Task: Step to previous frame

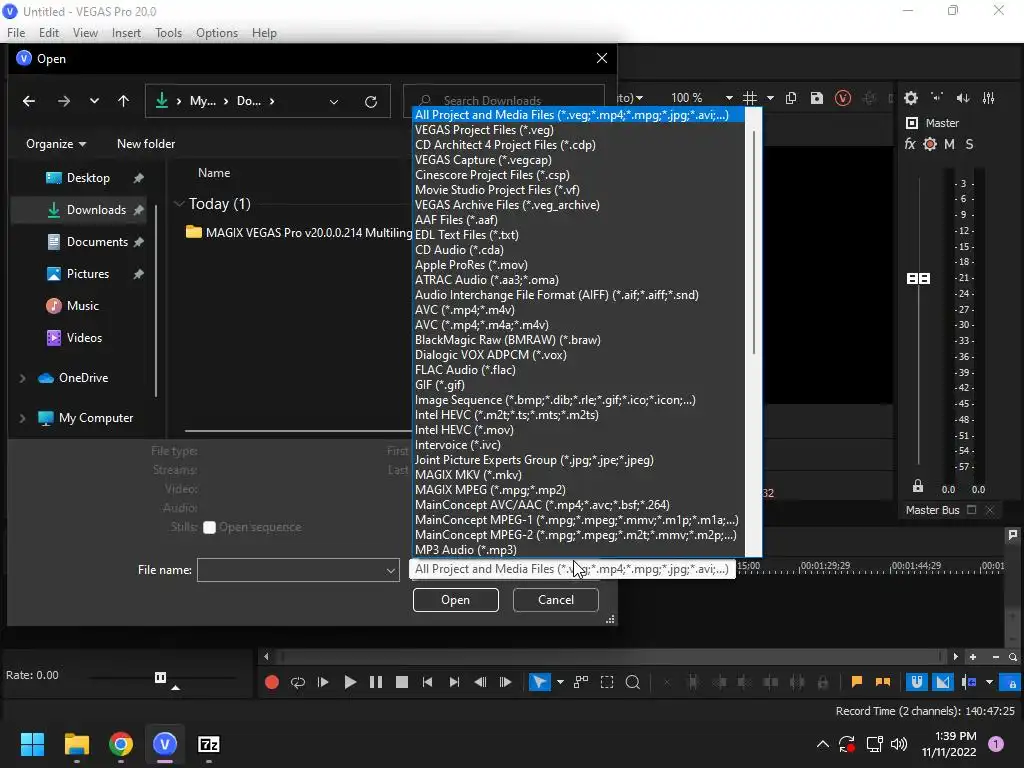Action: [x=480, y=682]
